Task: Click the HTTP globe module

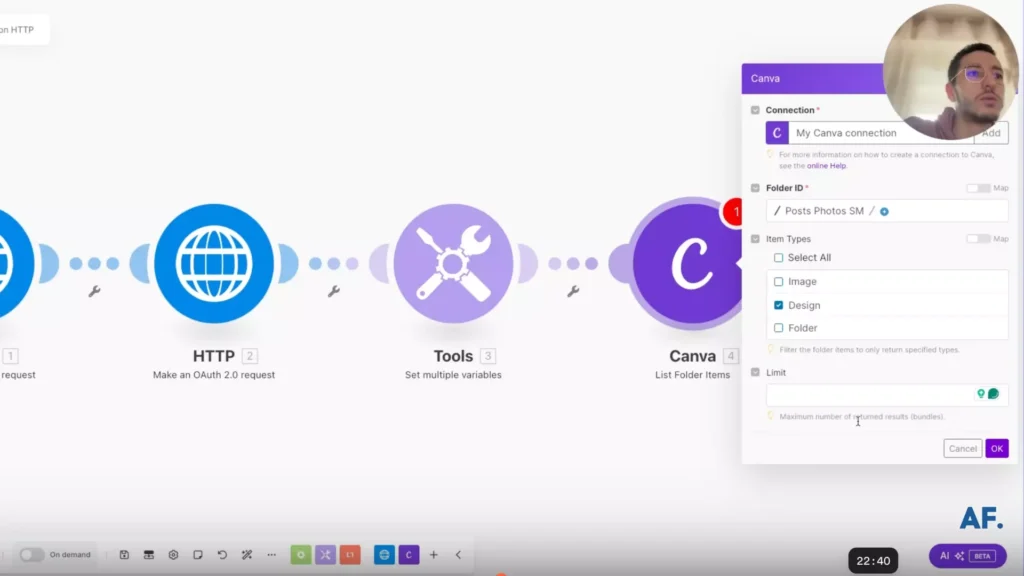Action: (214, 263)
